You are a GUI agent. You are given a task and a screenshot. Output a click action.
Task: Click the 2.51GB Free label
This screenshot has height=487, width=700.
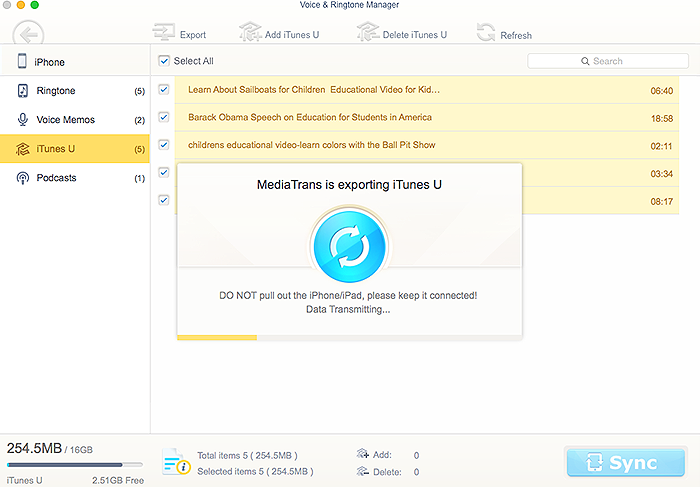tap(118, 480)
